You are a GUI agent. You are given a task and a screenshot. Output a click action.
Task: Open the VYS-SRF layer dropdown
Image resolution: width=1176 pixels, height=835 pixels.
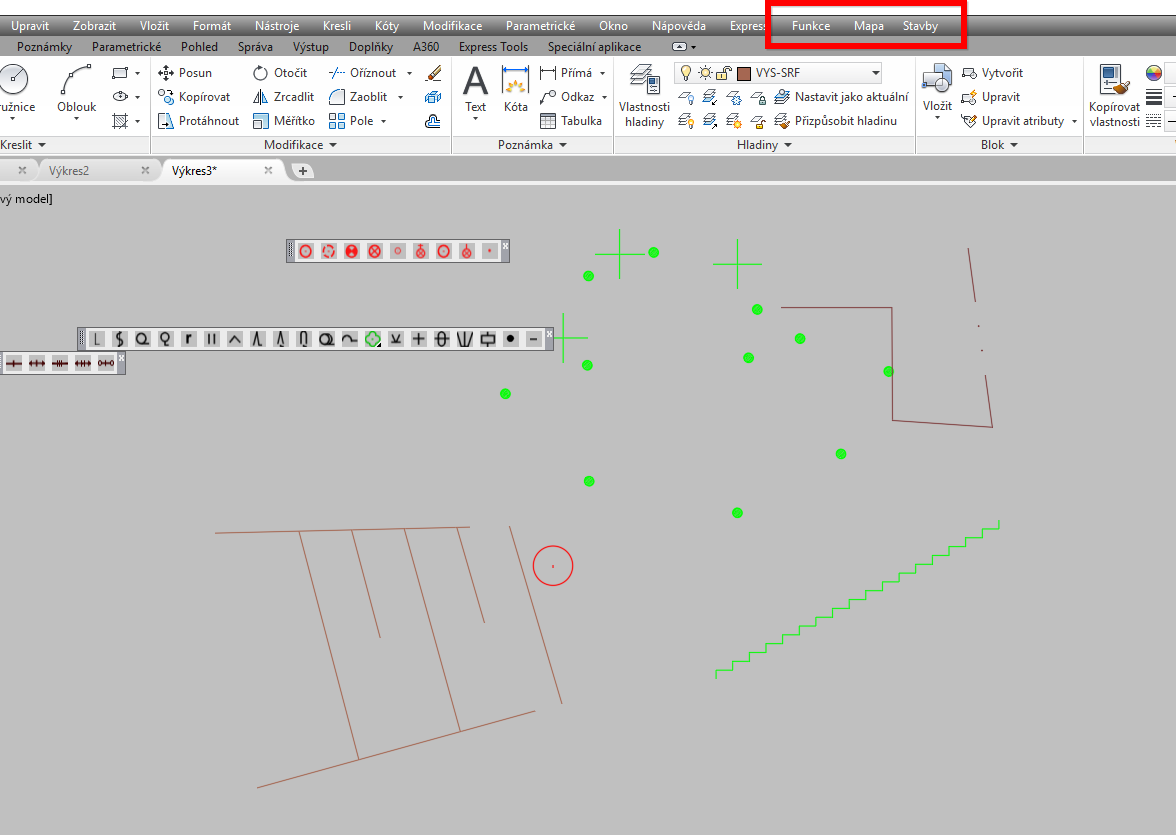(875, 73)
